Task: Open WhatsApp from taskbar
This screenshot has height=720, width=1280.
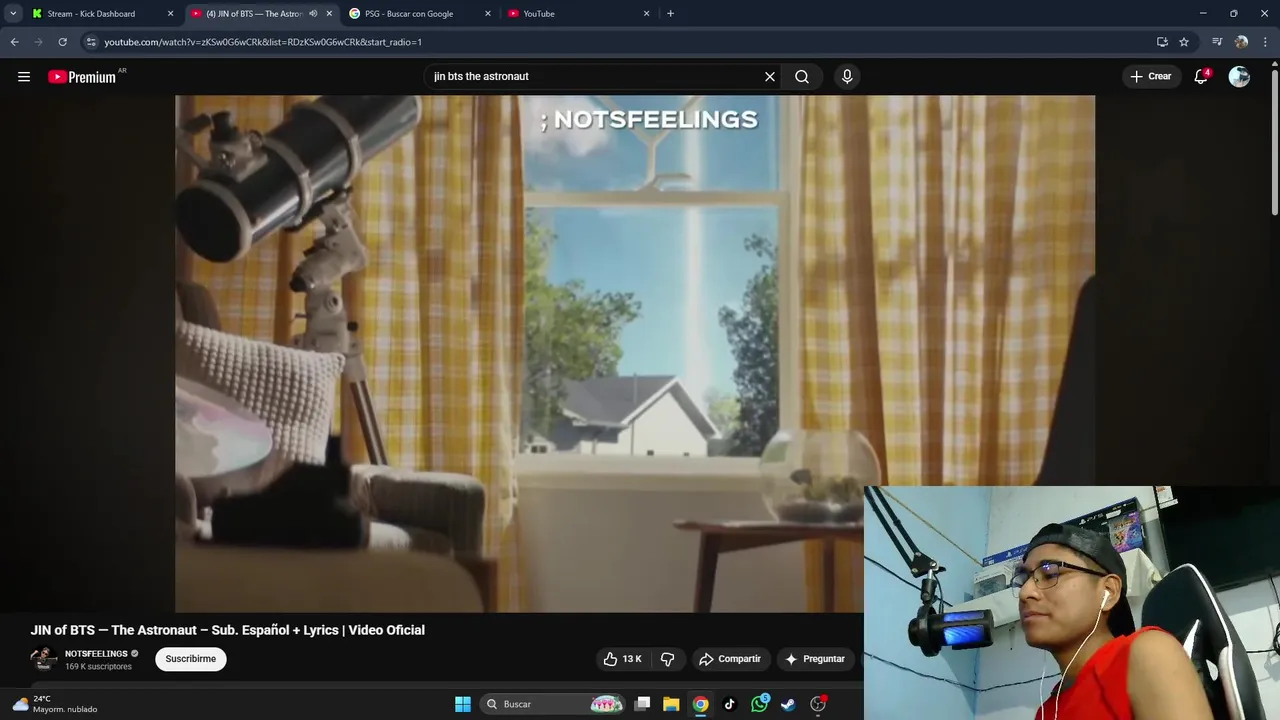Action: tap(759, 704)
